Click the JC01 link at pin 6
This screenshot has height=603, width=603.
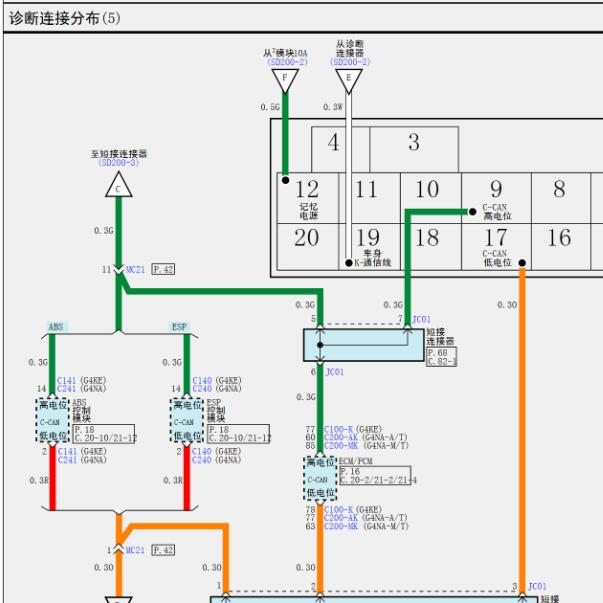335,372
